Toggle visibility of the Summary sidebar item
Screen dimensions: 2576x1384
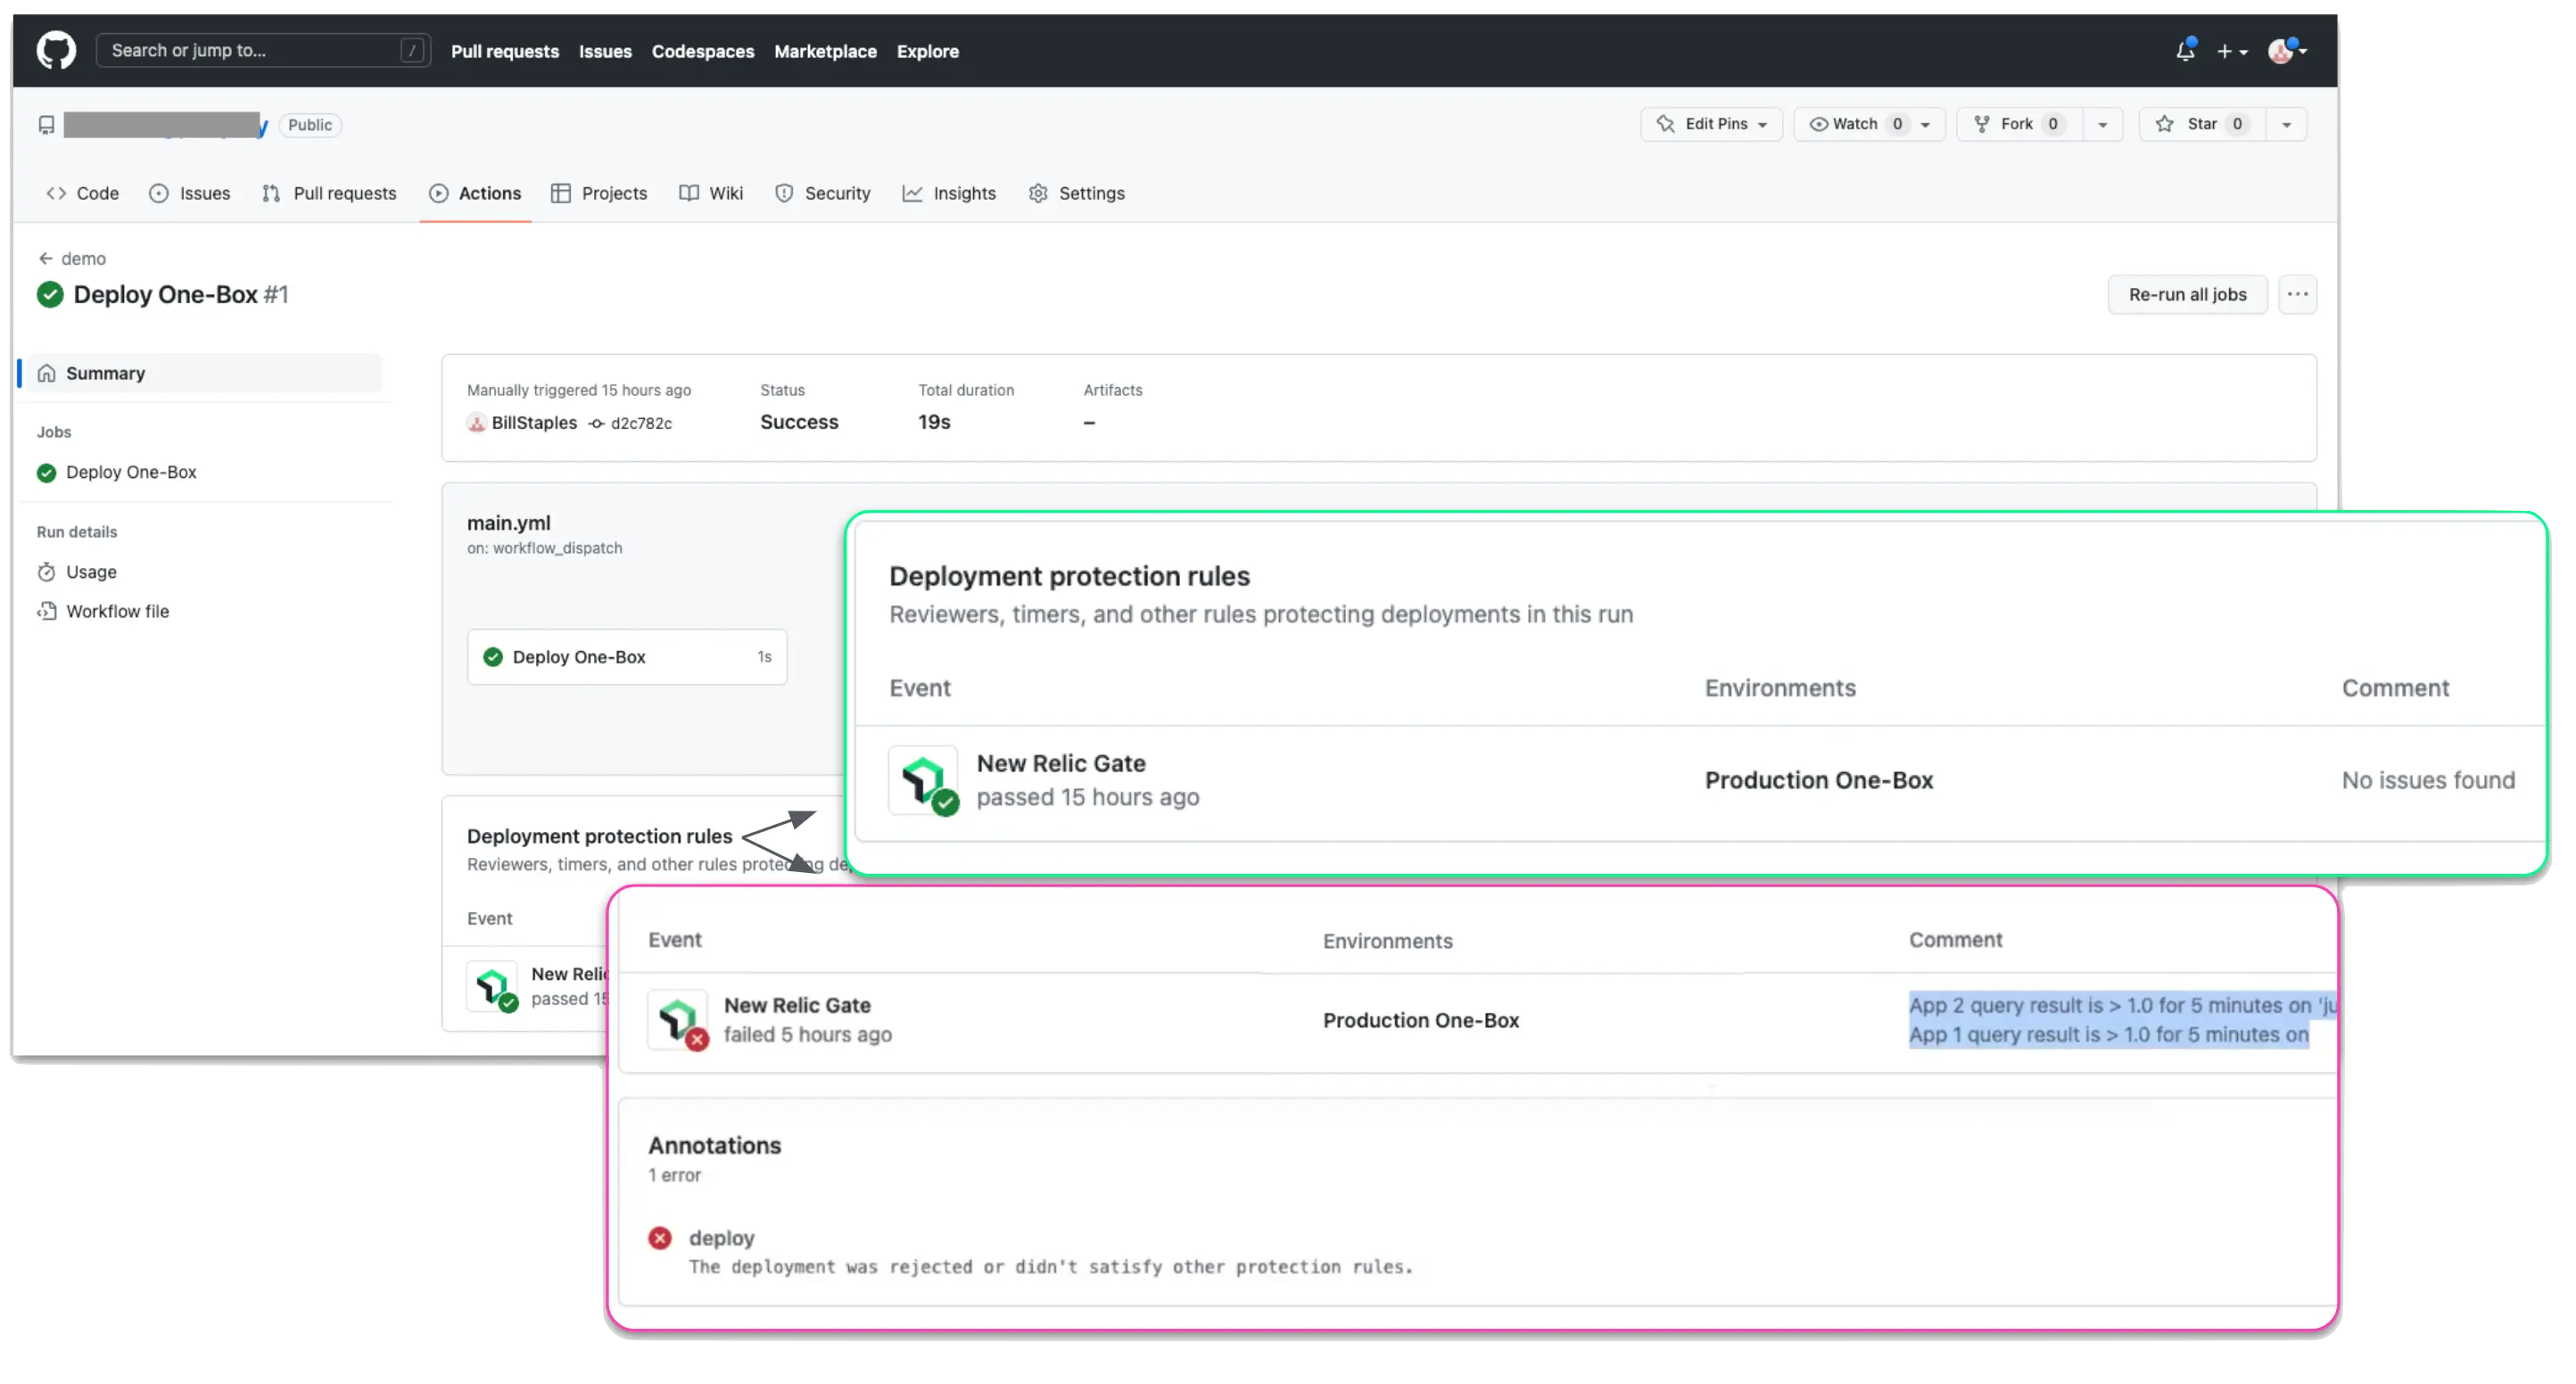[x=106, y=372]
